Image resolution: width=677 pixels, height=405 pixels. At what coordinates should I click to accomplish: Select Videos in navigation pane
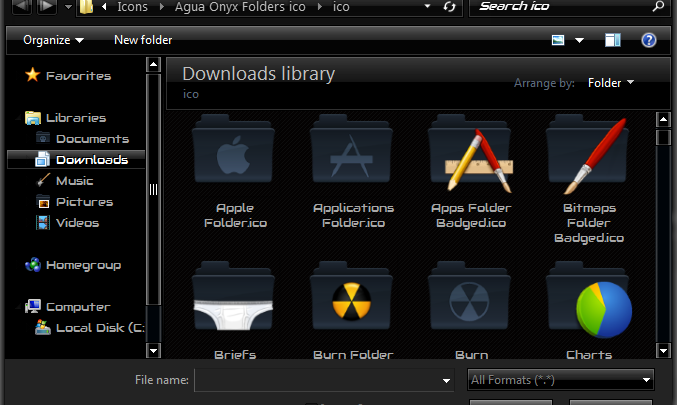(77, 223)
